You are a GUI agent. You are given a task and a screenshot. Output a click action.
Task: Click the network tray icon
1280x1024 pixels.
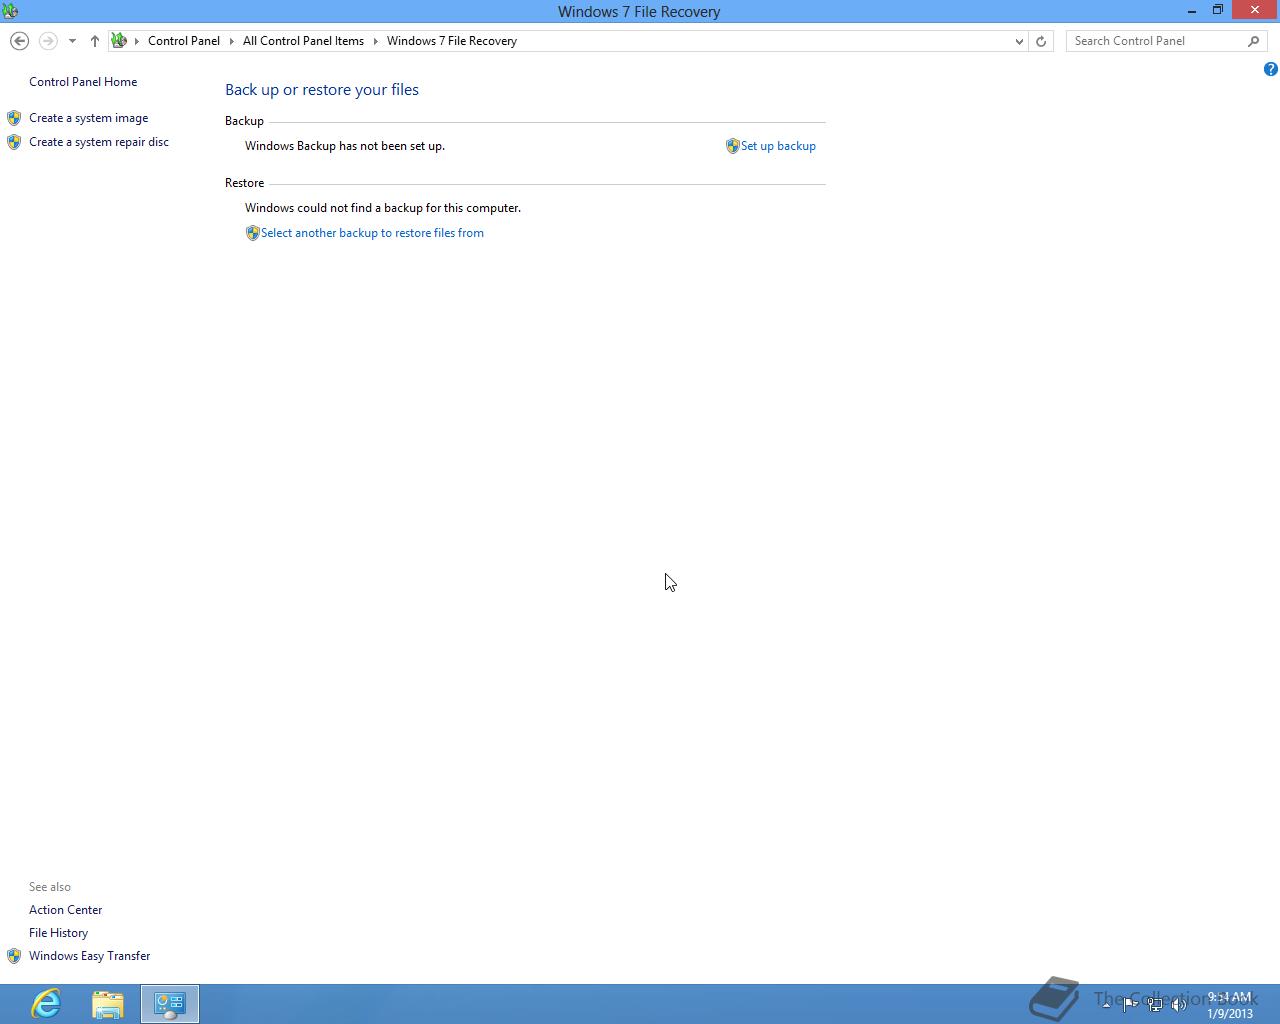[1155, 1005]
